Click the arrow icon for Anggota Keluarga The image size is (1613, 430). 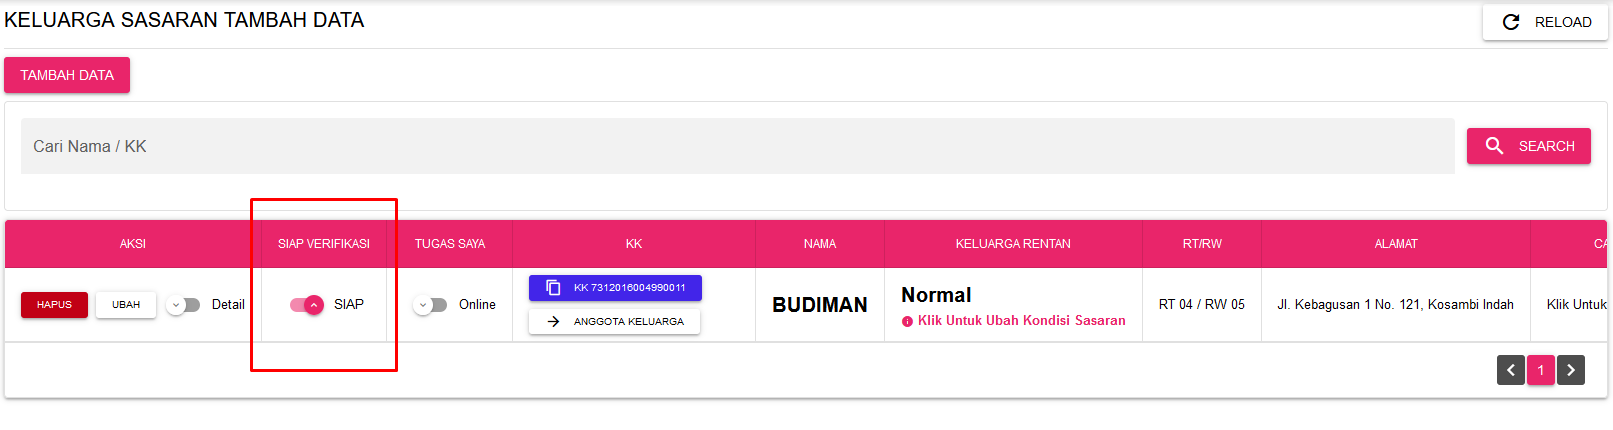pyautogui.click(x=553, y=322)
